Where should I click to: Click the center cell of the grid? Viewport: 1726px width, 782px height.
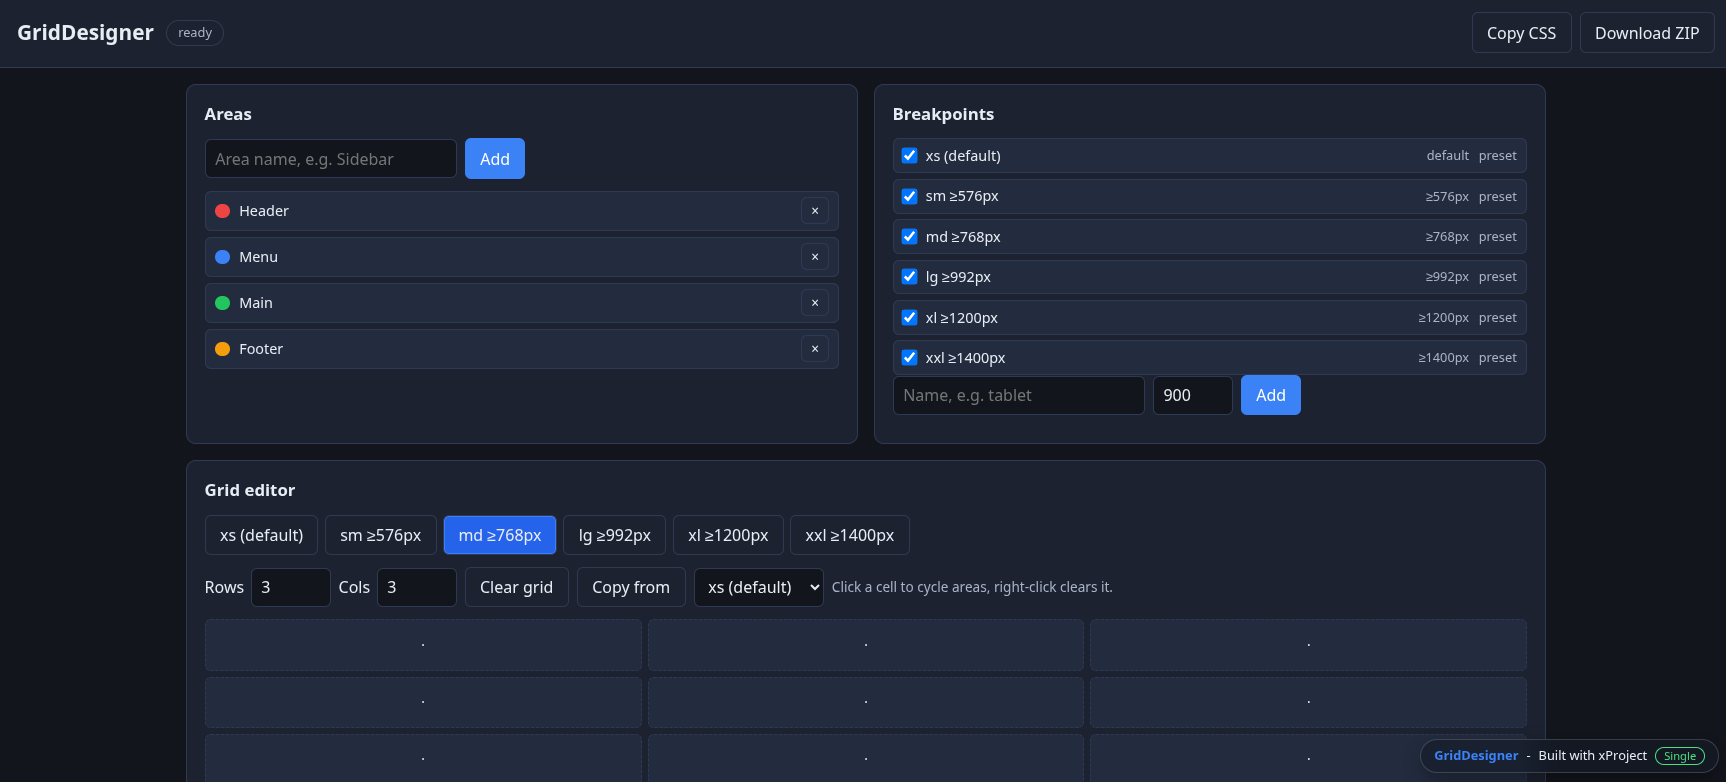pos(866,702)
